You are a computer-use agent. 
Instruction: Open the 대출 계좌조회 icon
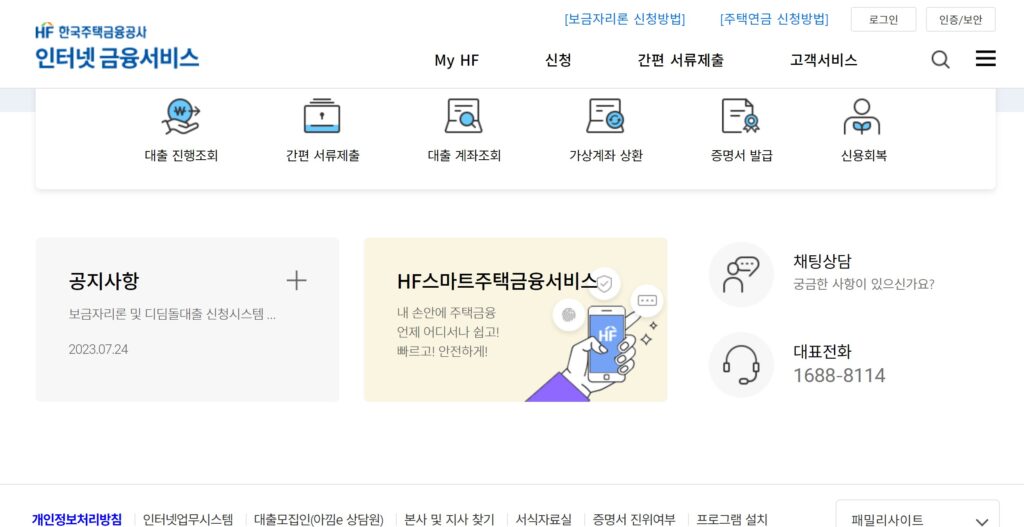(x=463, y=116)
